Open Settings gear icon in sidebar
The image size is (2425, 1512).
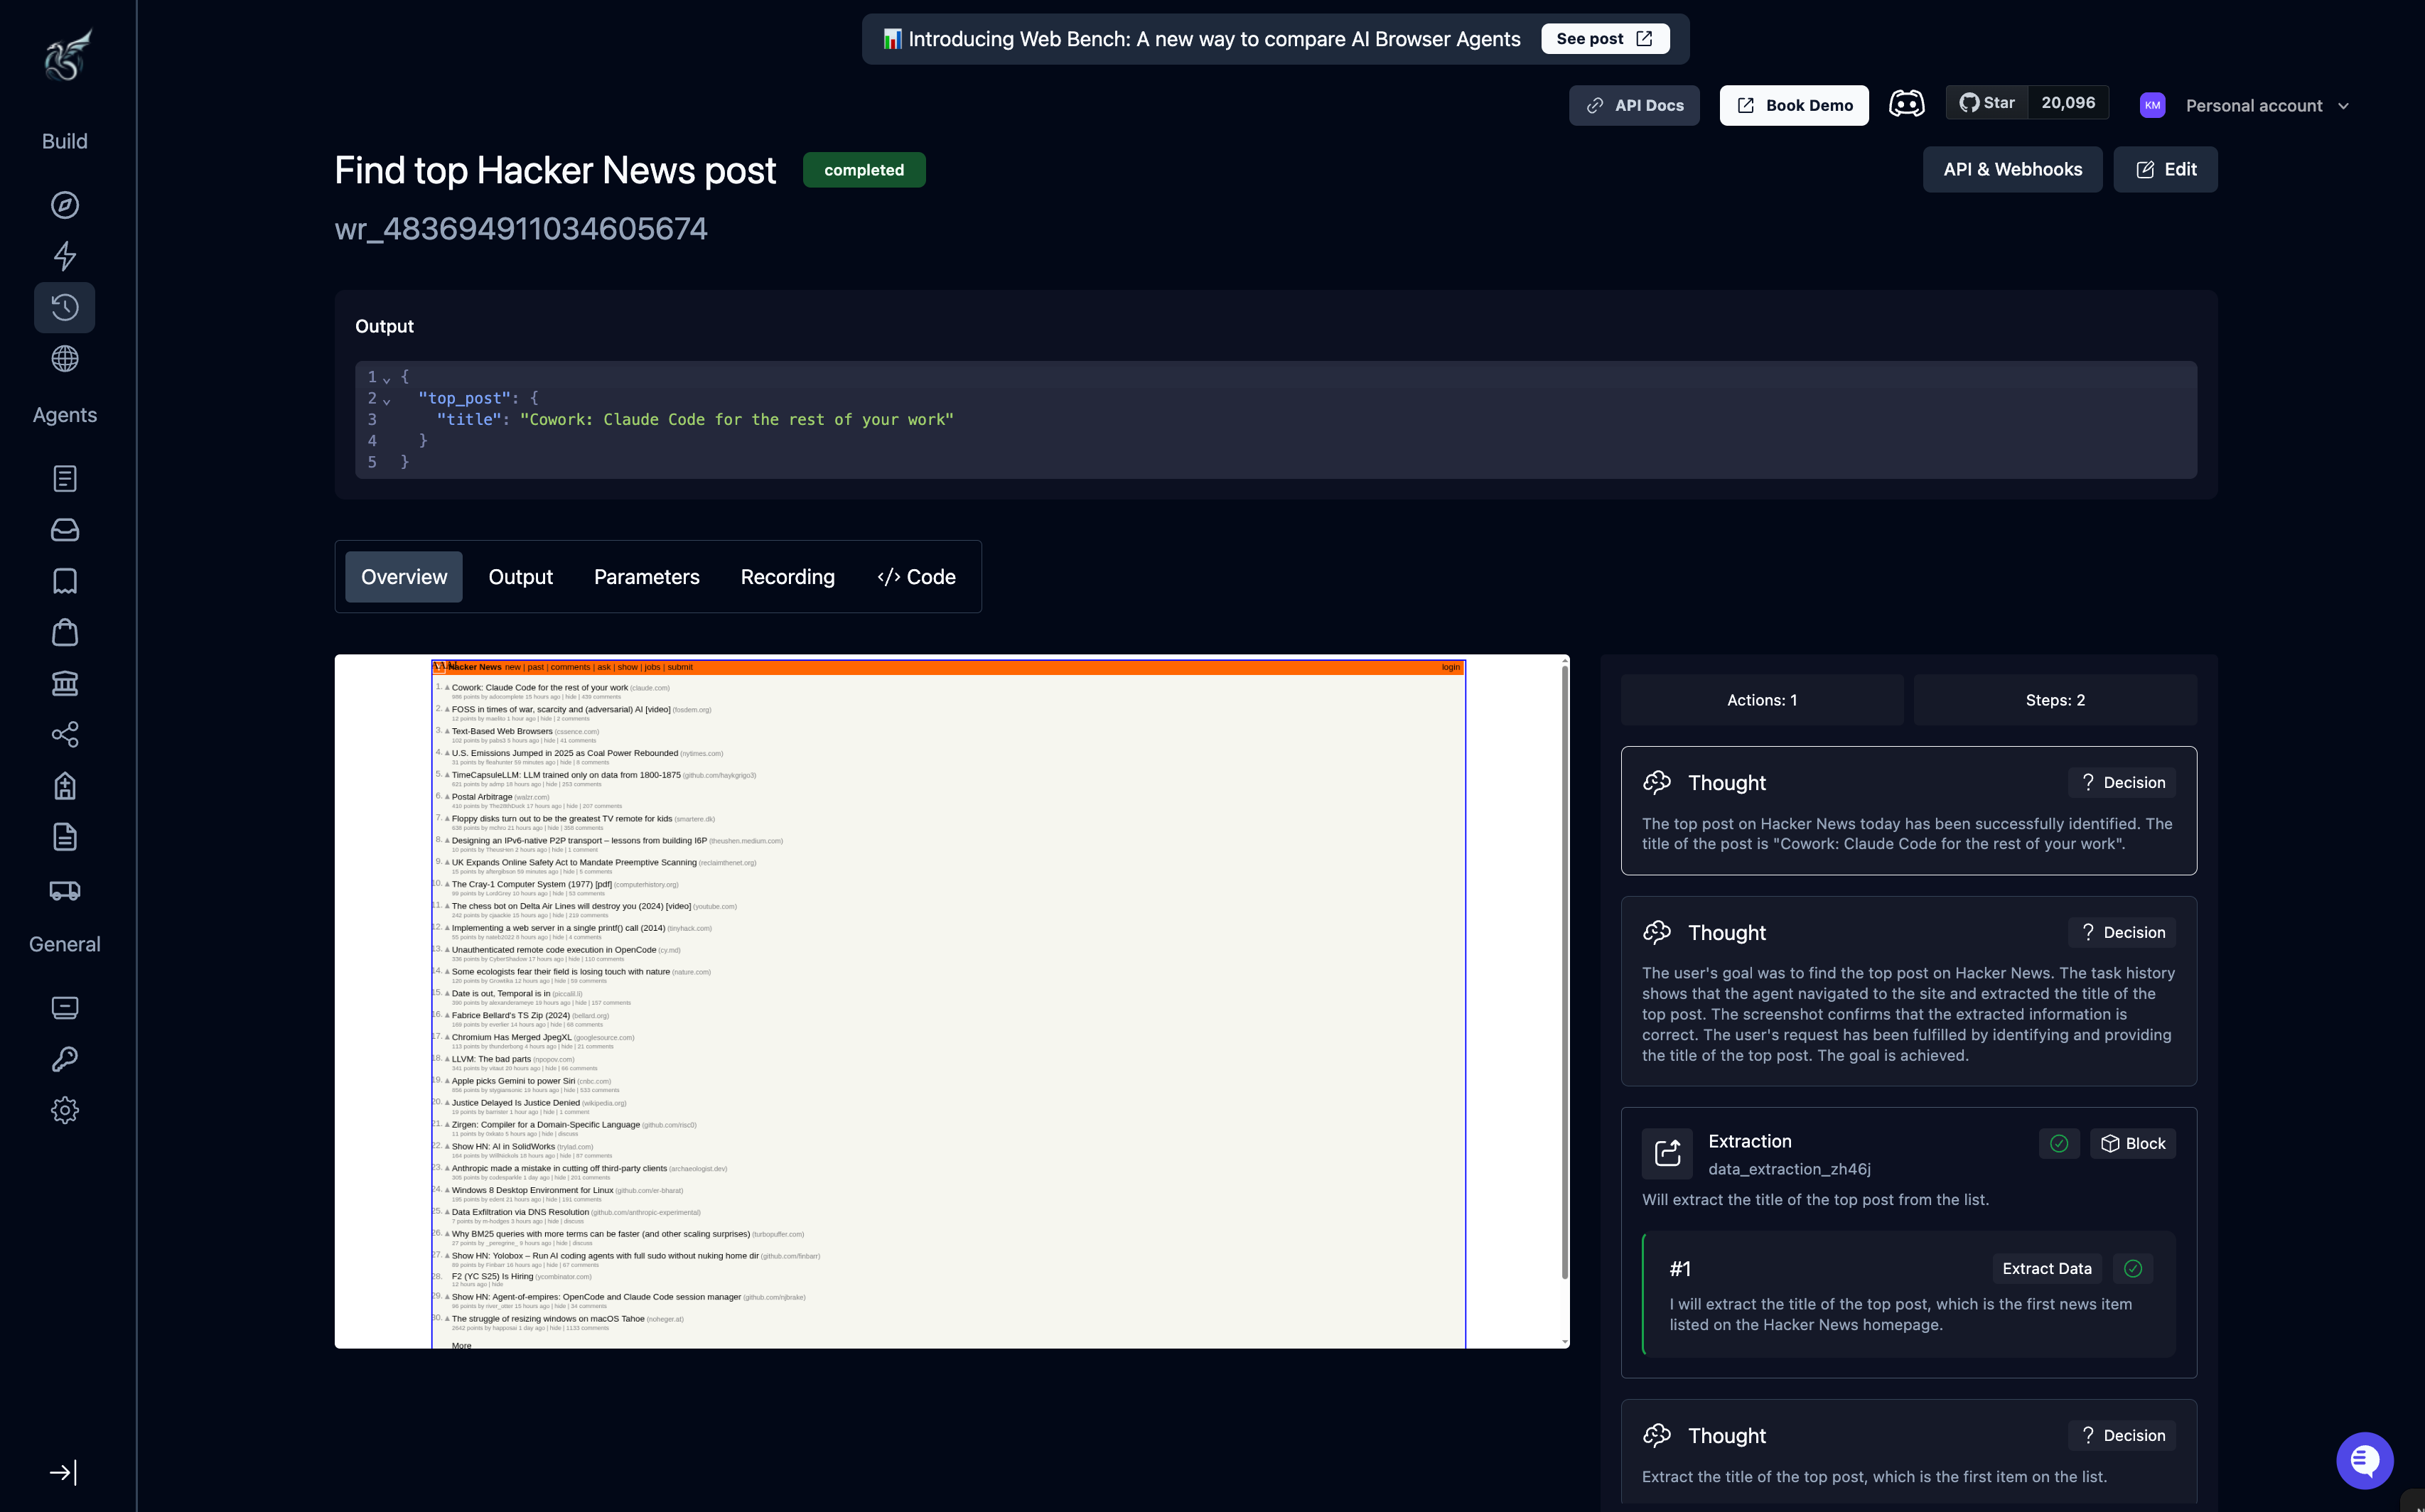click(x=65, y=1110)
